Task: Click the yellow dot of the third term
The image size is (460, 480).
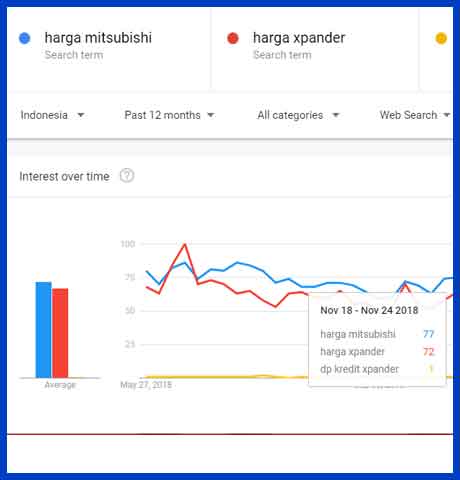Action: [441, 38]
